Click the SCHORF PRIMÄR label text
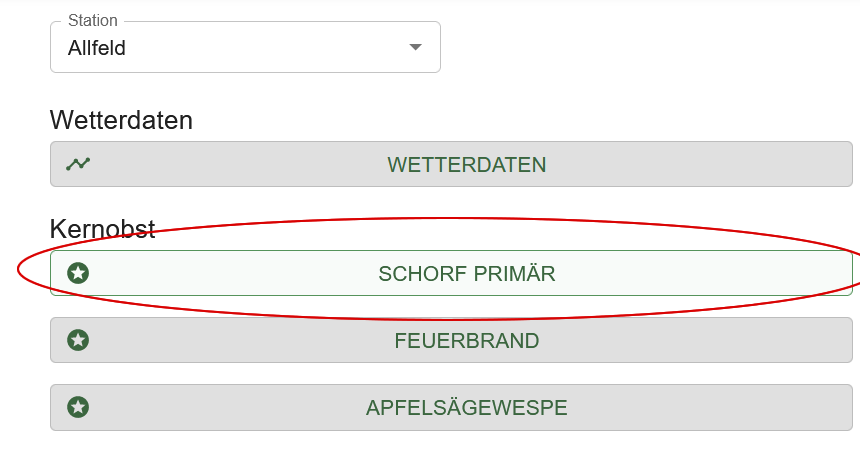Screen dimensions: 860x450 [x=467, y=274]
